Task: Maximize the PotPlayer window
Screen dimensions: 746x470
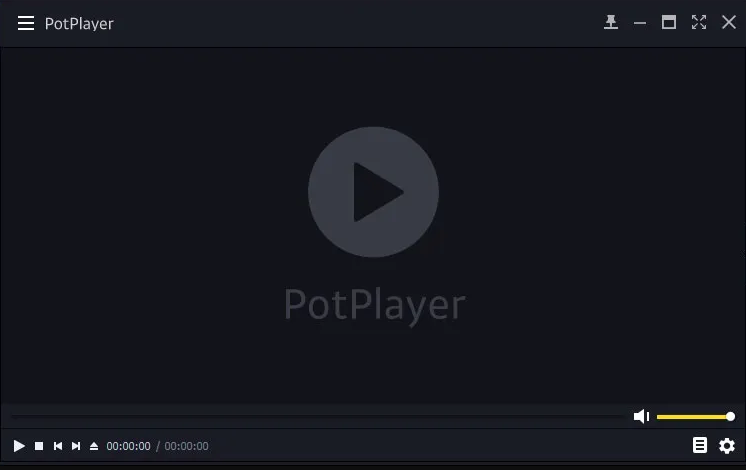Action: 669,22
